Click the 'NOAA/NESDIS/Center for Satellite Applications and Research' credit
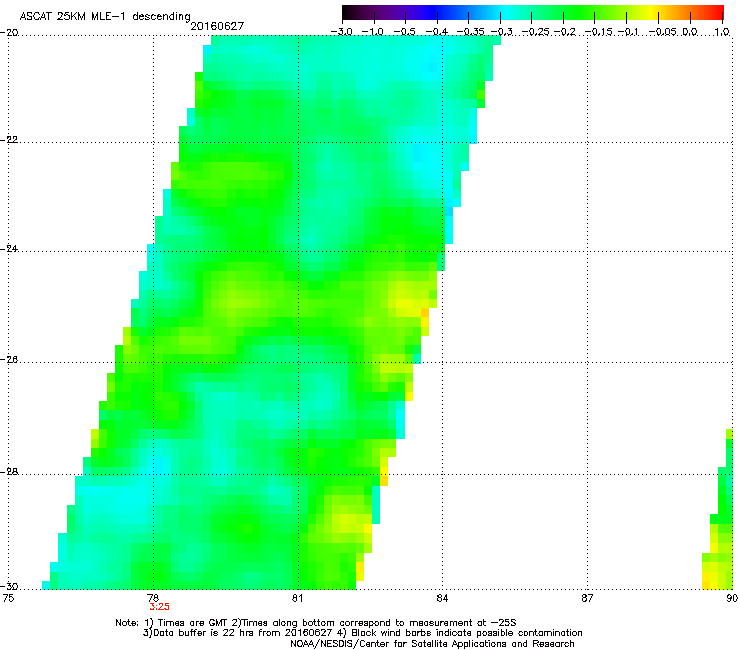 432,643
